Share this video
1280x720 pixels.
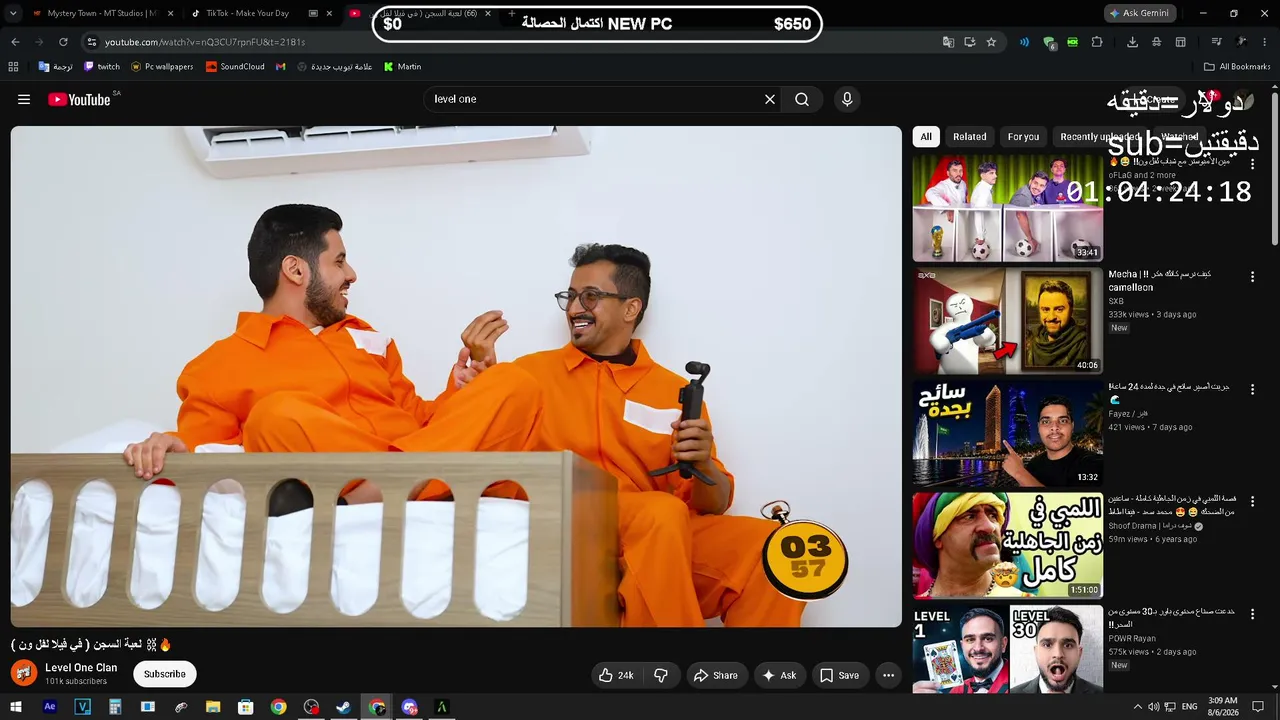coord(716,675)
